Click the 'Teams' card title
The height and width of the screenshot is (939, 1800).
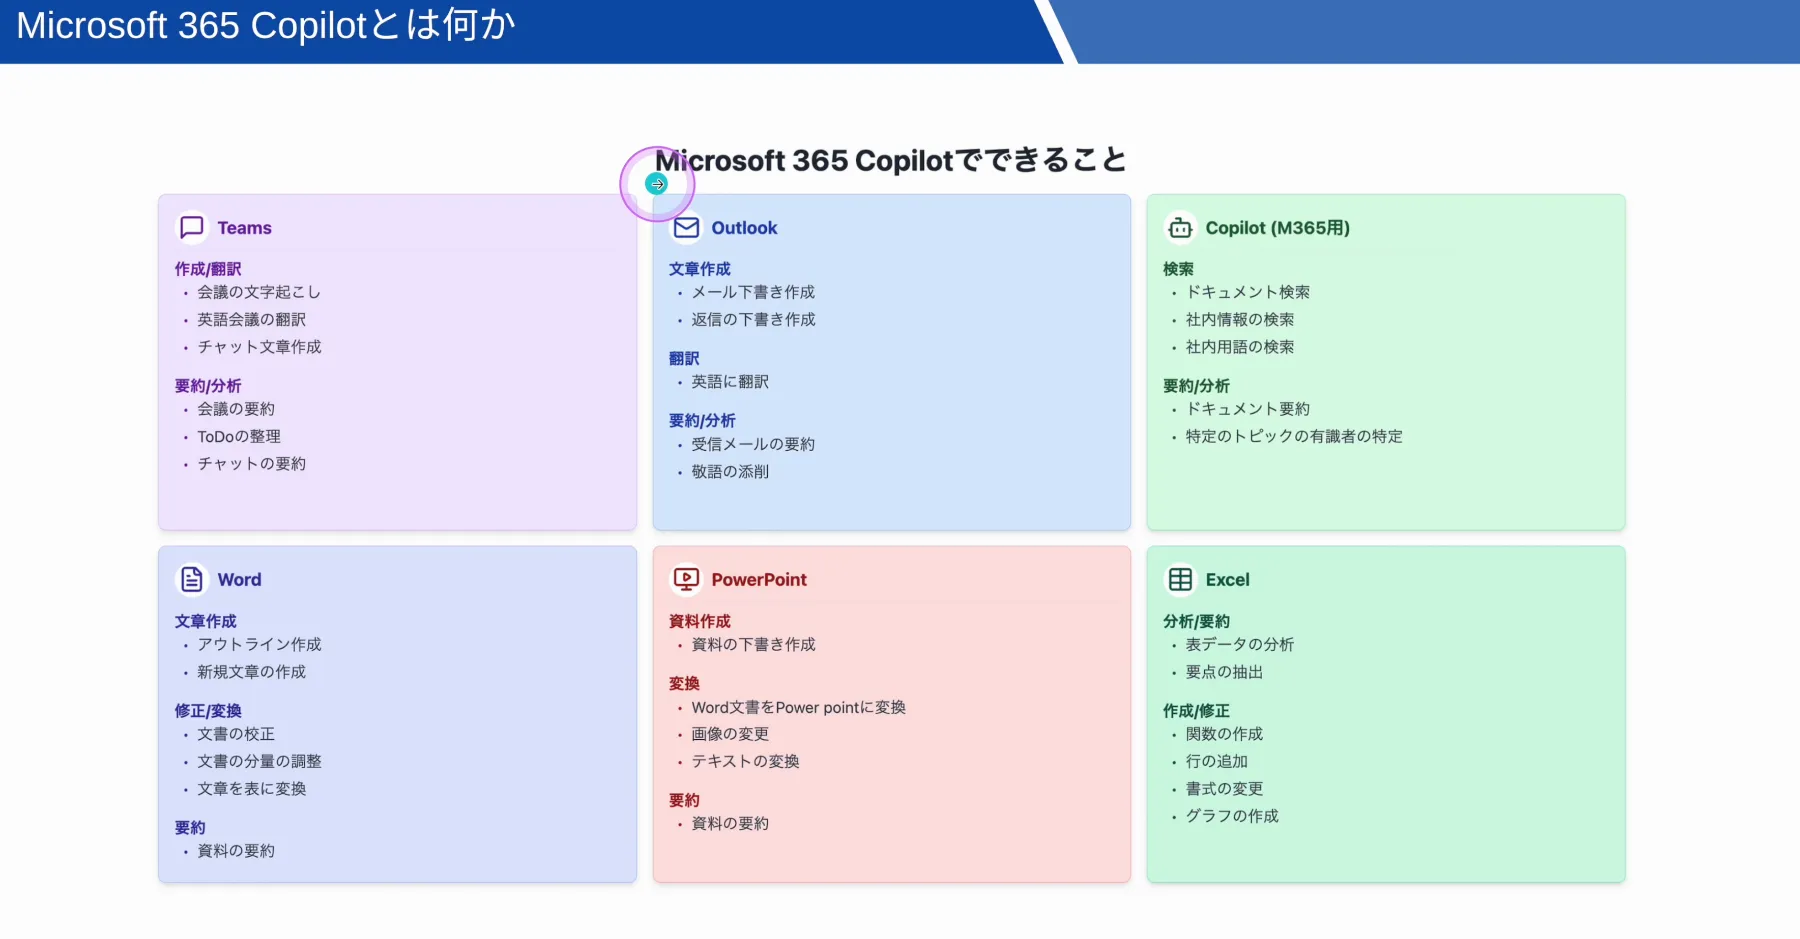(245, 228)
